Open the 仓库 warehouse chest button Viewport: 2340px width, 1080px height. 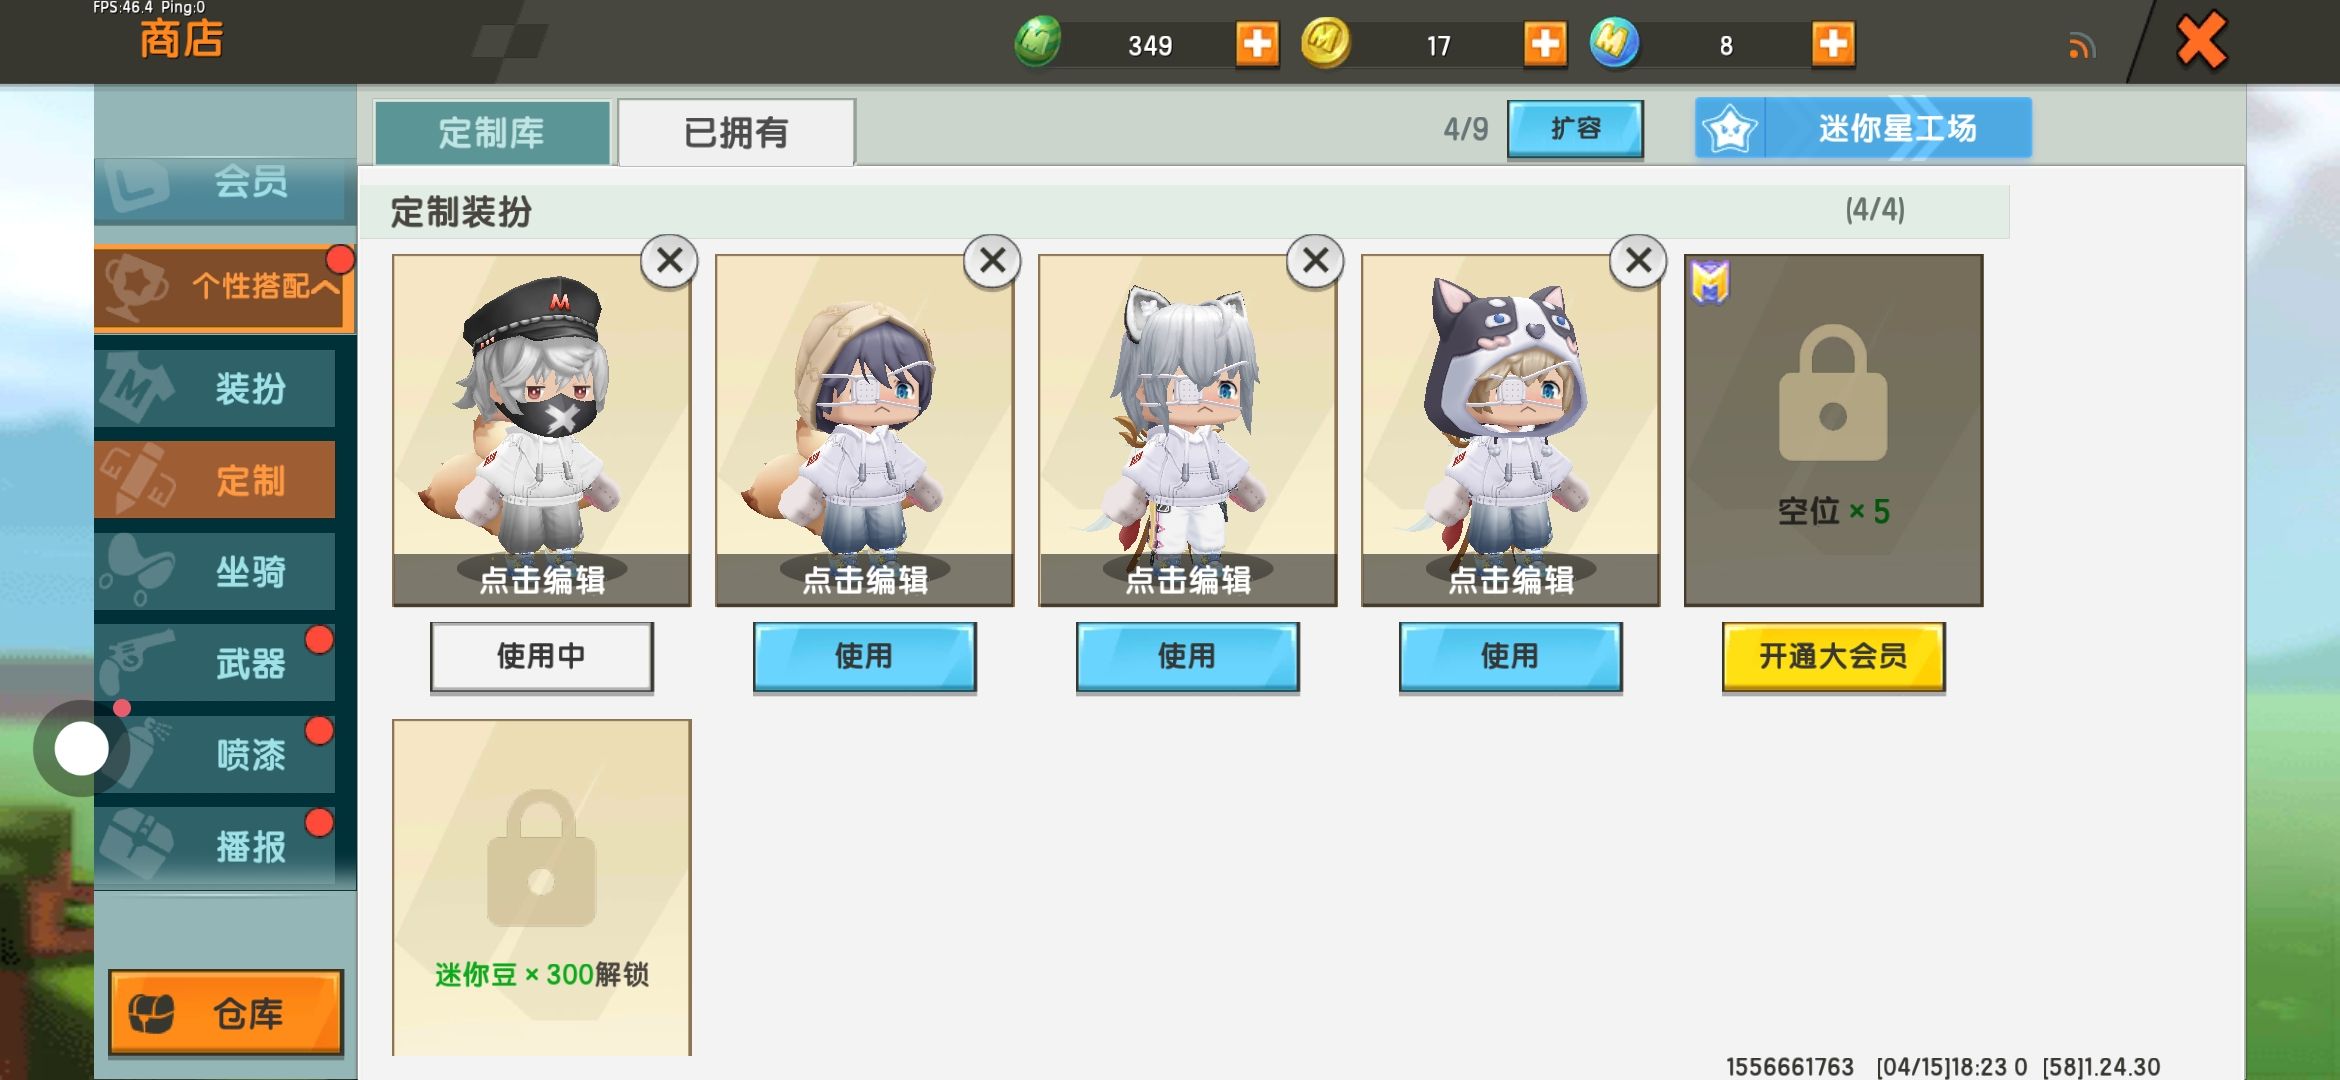coord(226,1013)
